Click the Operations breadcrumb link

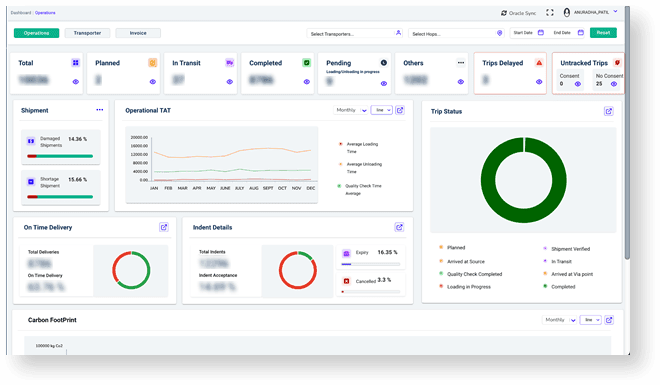point(45,13)
